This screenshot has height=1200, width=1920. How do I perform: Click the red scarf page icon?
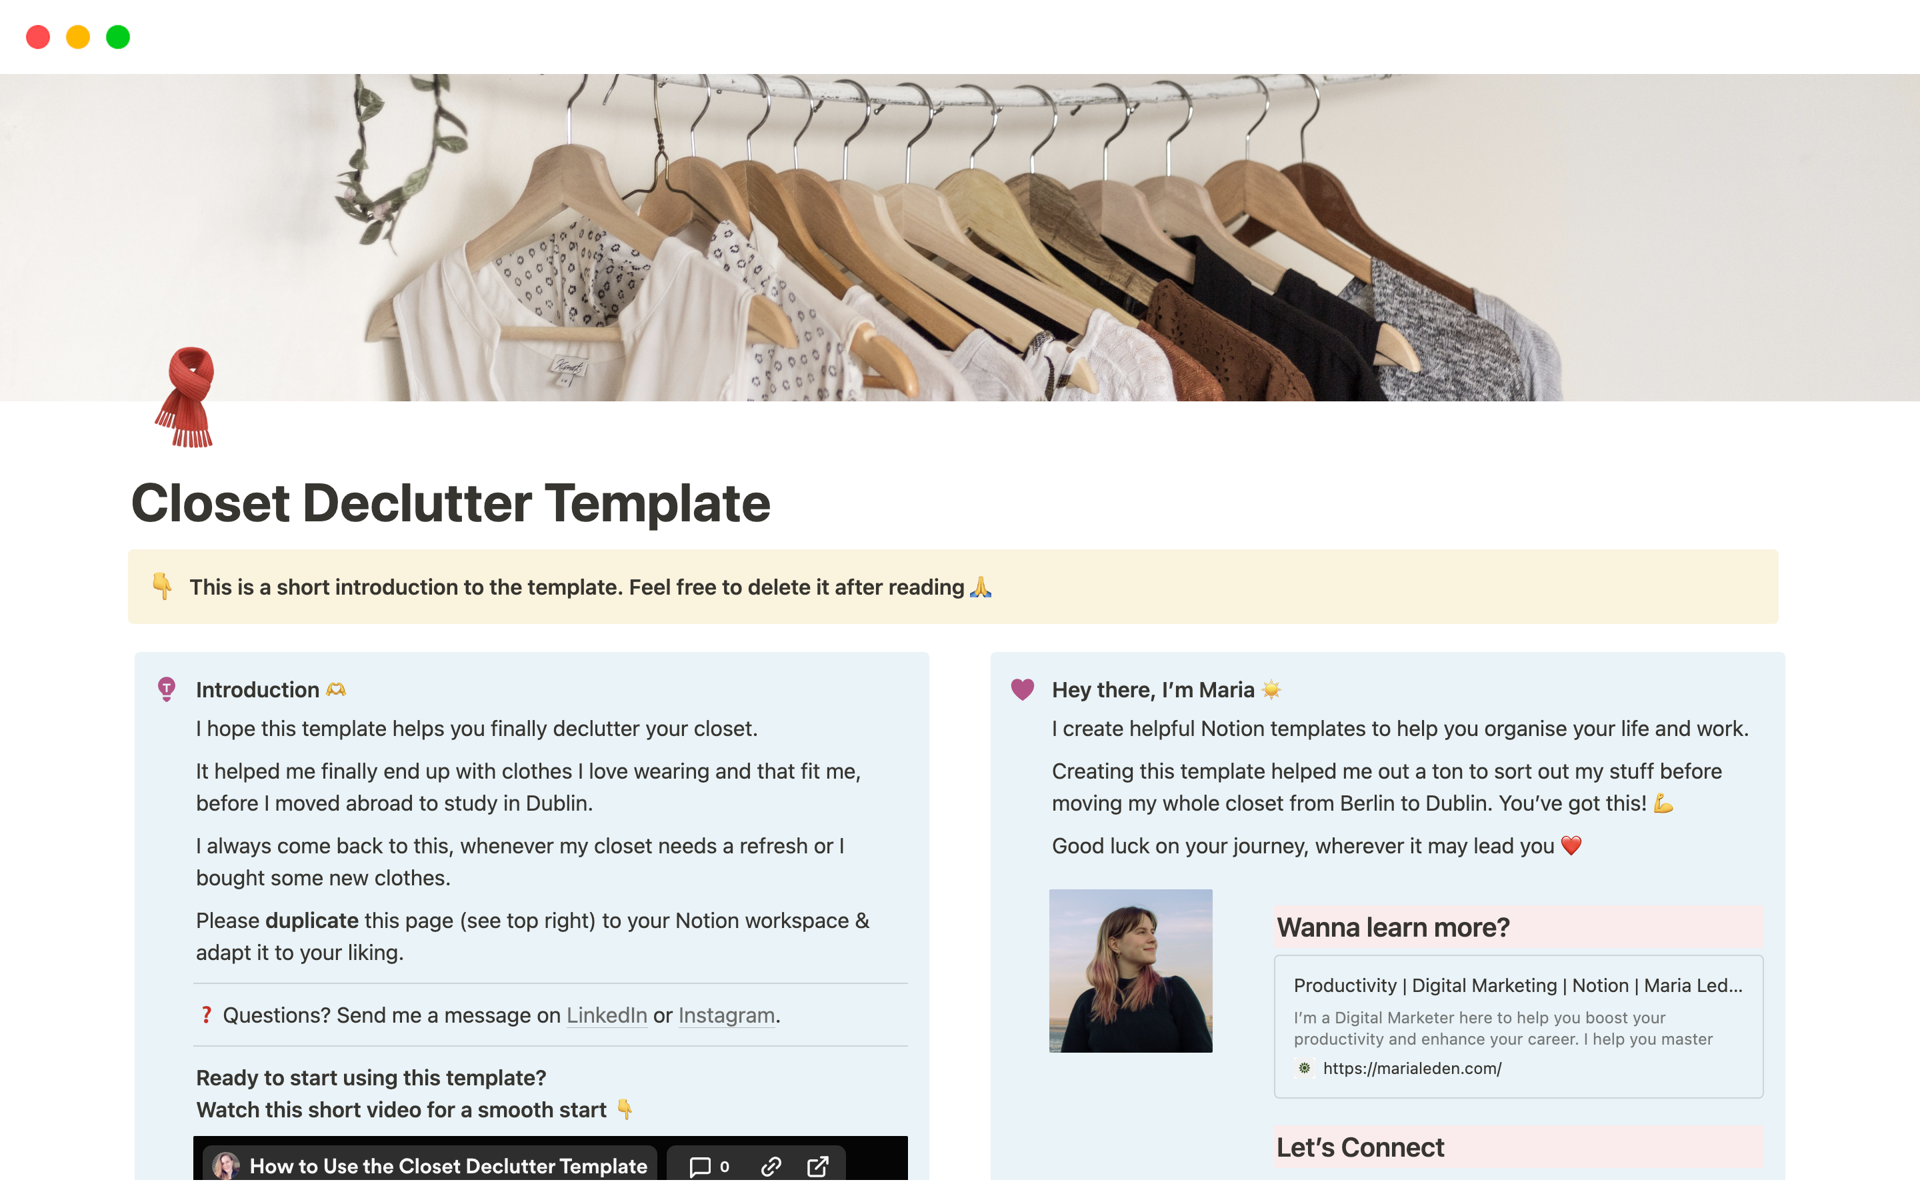186,397
